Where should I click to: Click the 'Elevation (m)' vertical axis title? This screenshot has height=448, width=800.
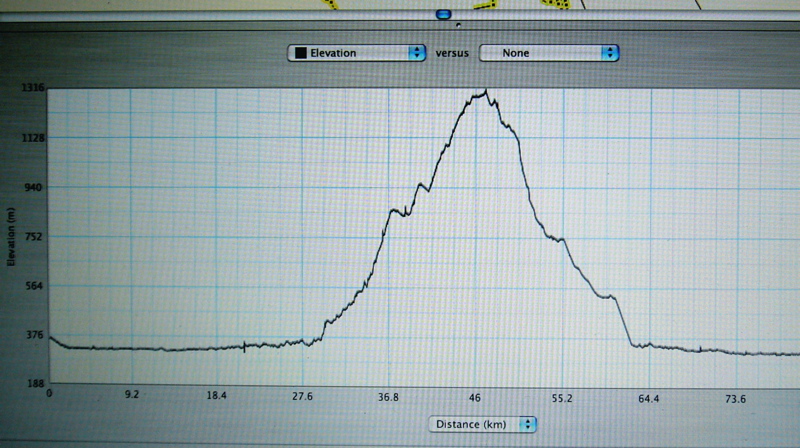tap(11, 237)
